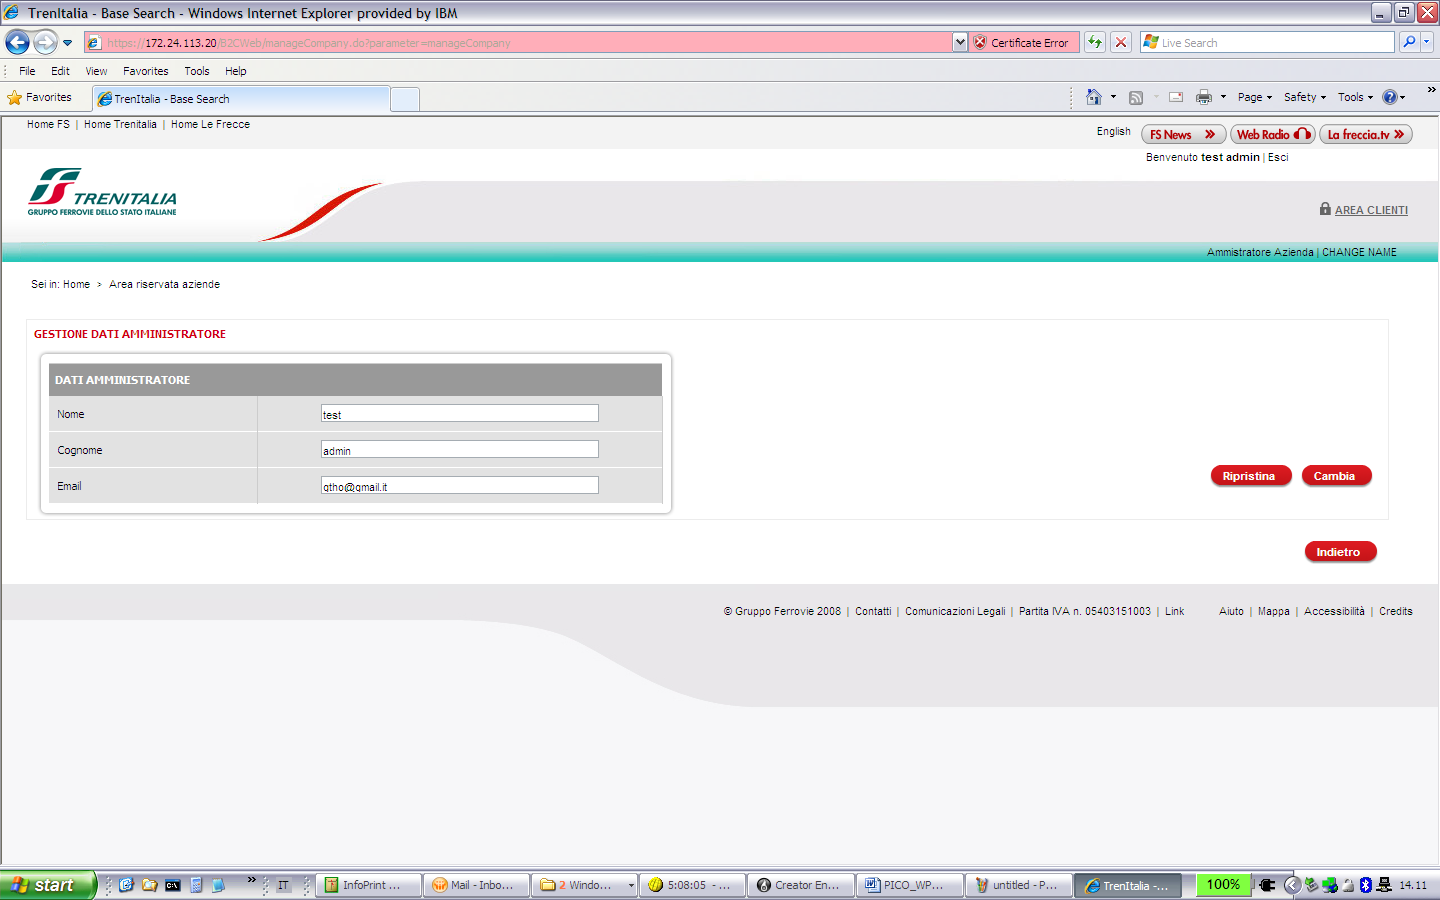Click the Certificate Error shield icon
This screenshot has width=1440, height=900.
tap(981, 42)
